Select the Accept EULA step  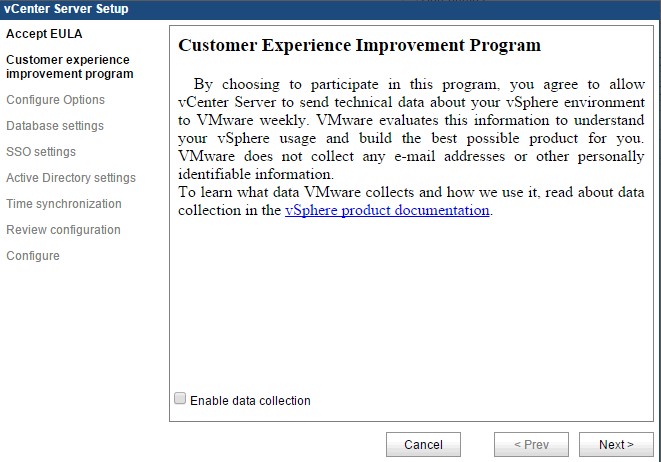[x=44, y=34]
